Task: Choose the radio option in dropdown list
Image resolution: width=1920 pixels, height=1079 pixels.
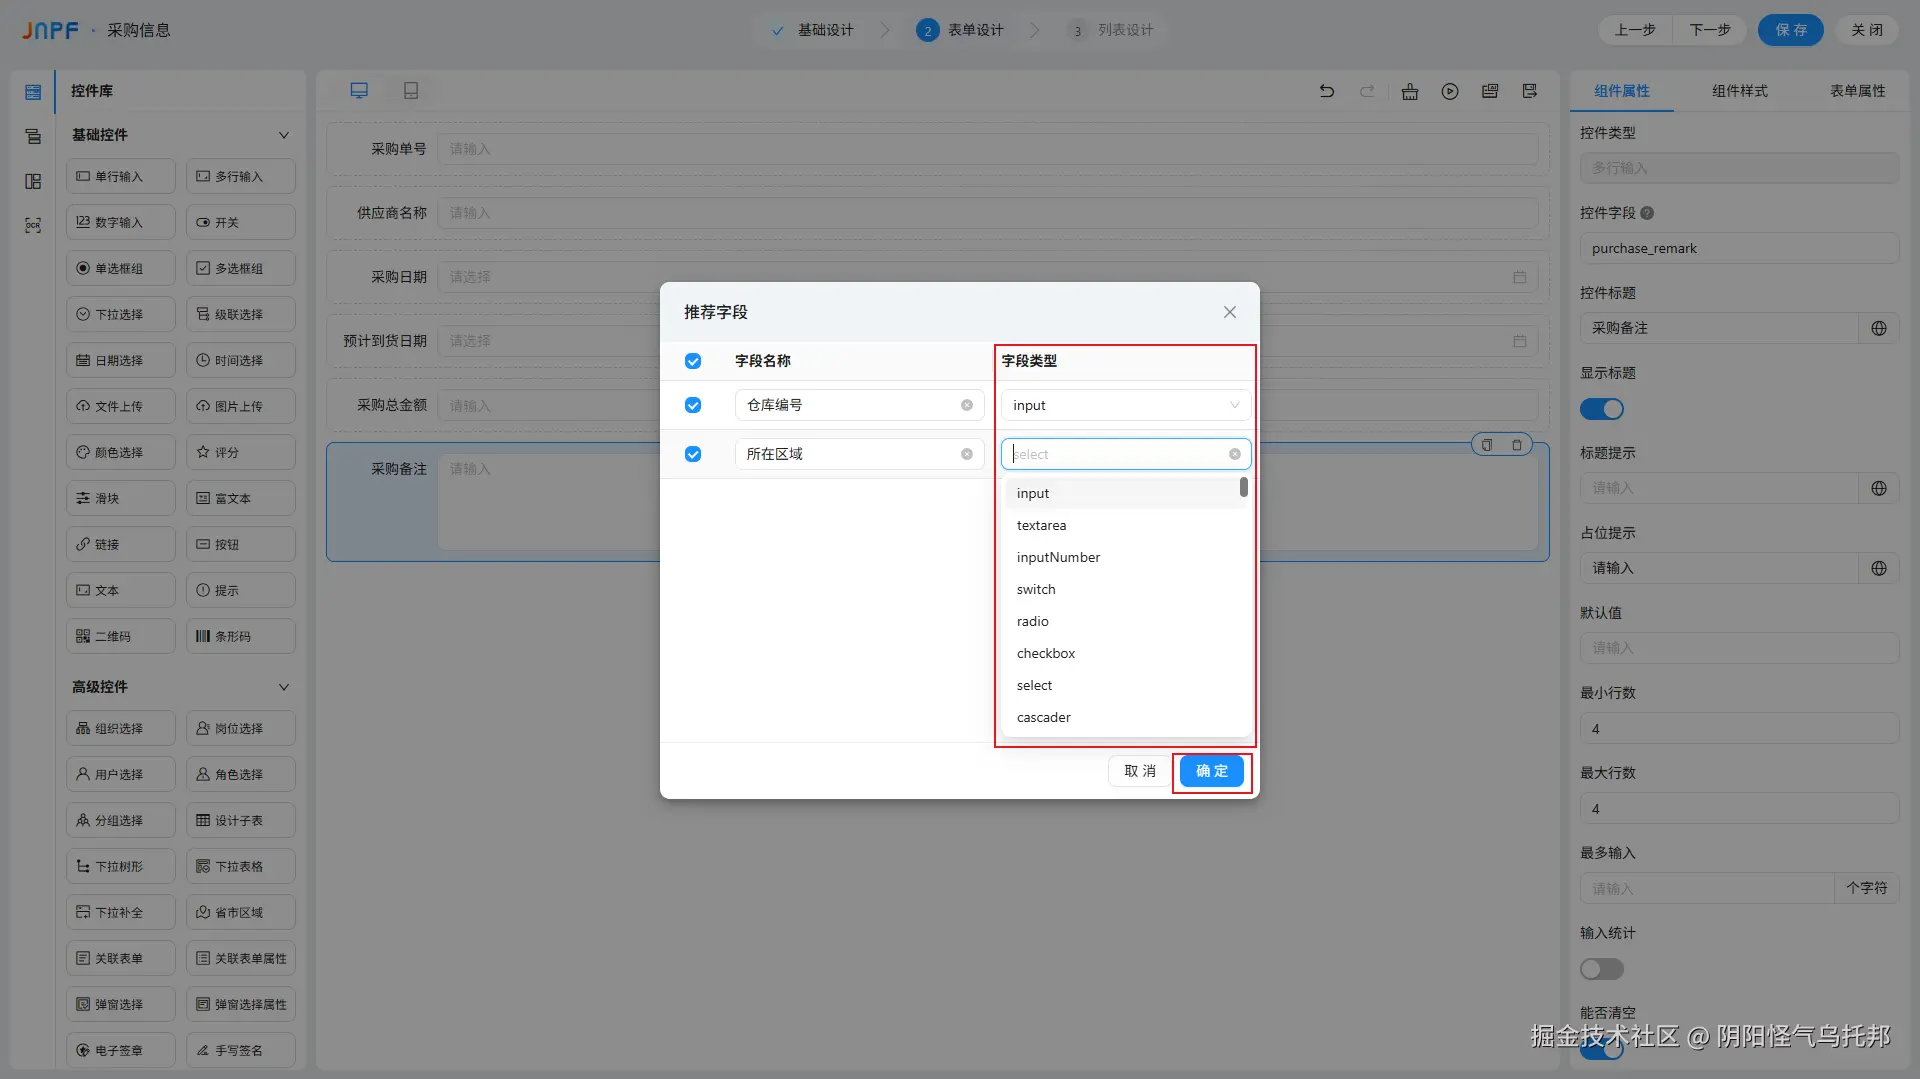Action: pos(1124,621)
